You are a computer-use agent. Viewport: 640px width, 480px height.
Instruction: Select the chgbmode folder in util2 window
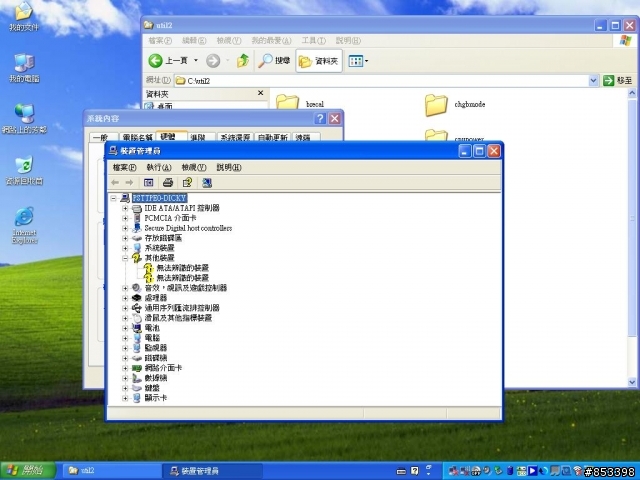click(x=455, y=104)
